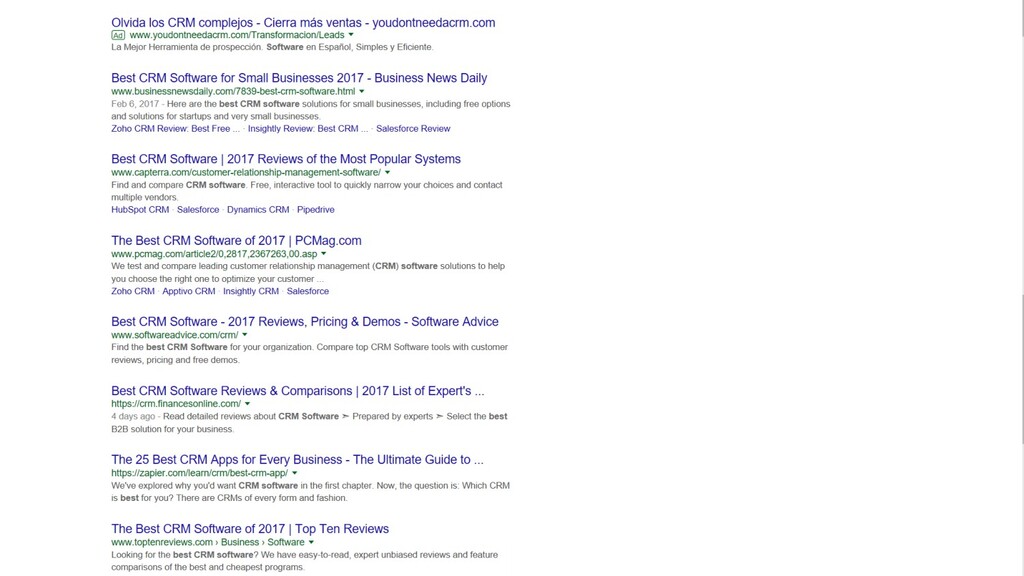Screen dimensions: 1024x576
Task: Expand dropdown arrow beside softwareadvice.com URL
Action: 245,335
